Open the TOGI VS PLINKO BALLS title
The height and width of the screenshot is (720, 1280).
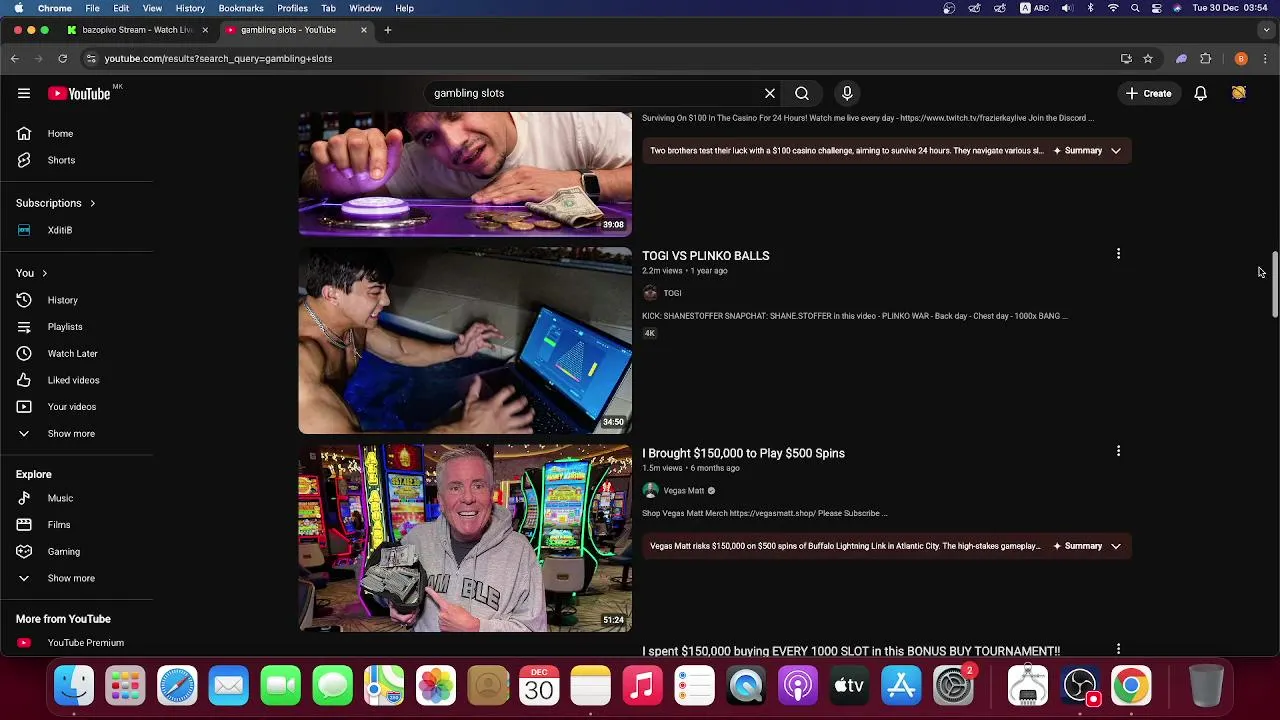pos(706,256)
